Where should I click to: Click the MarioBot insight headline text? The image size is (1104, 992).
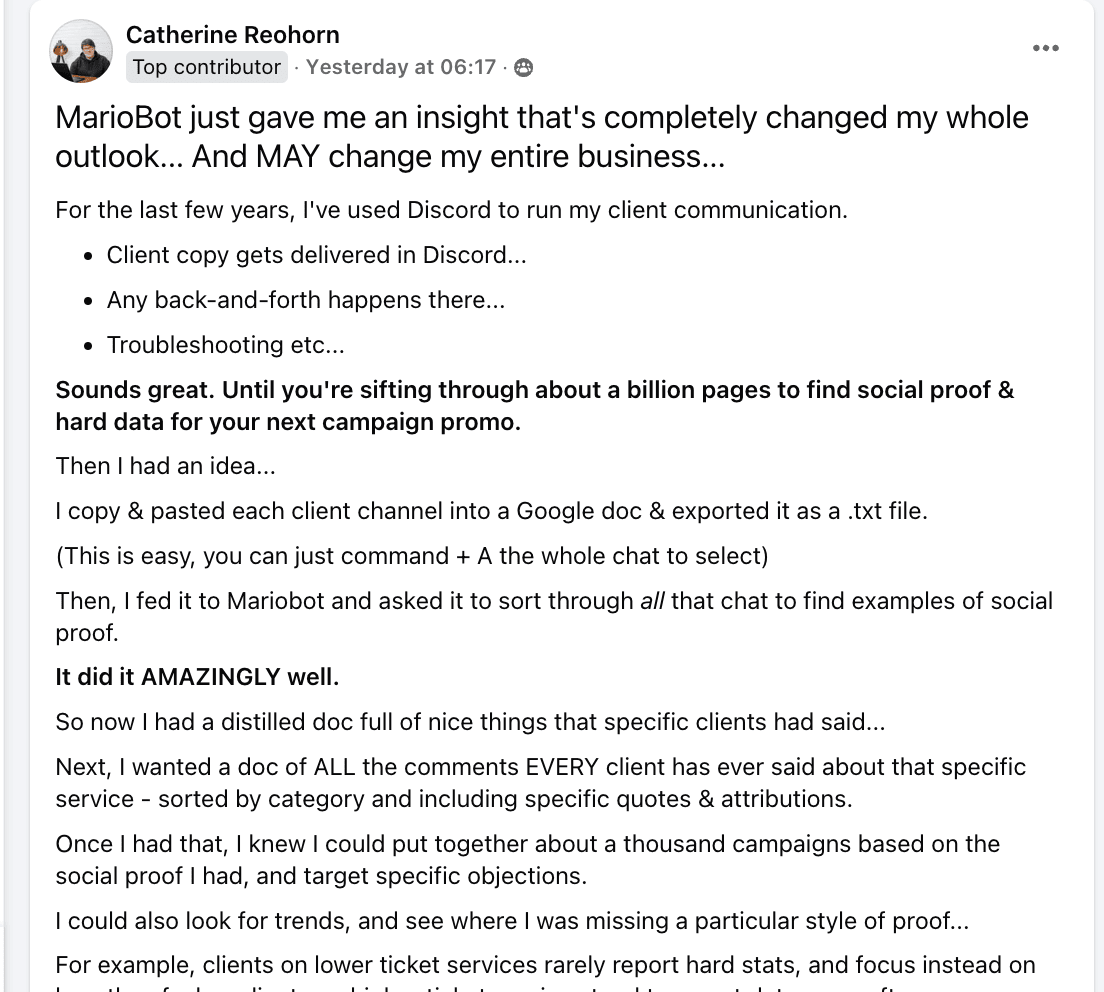(x=541, y=137)
